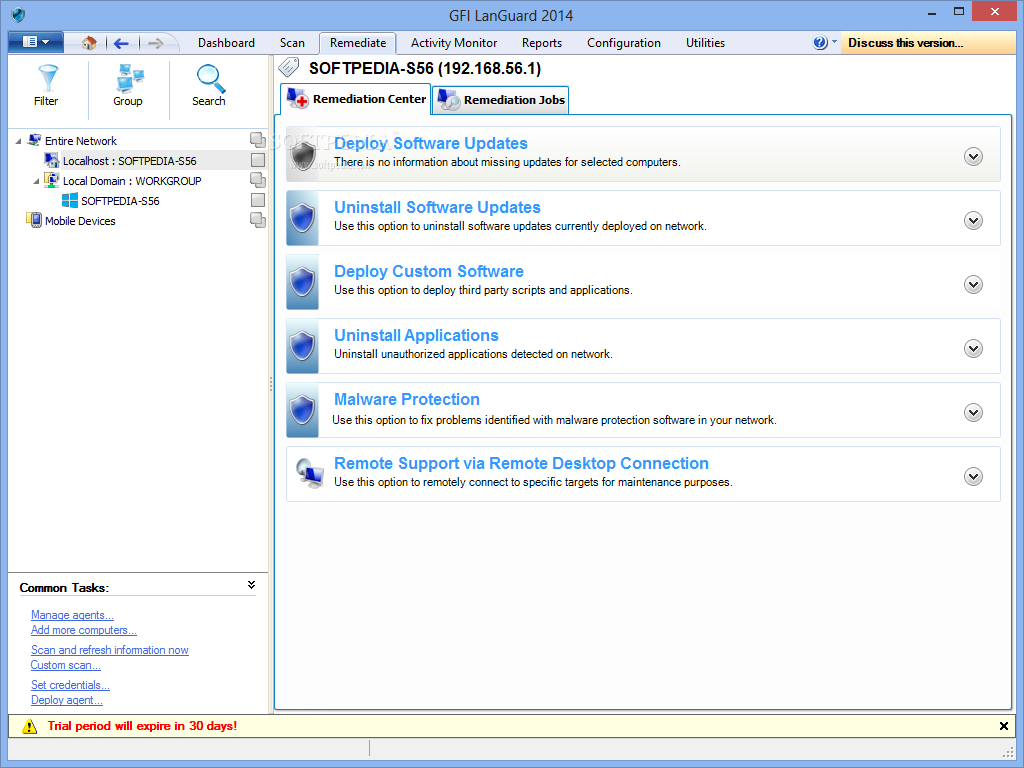
Task: Open the Dashboard tab
Action: tap(226, 42)
